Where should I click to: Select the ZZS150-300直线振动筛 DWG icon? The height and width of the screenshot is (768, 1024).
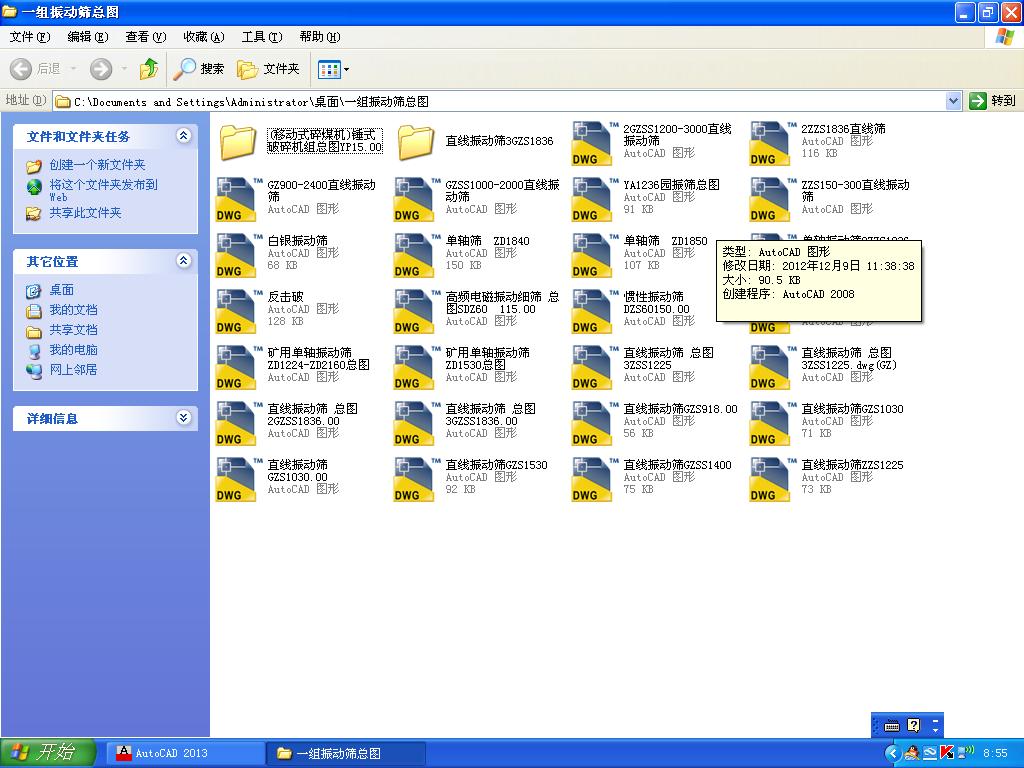coord(771,198)
